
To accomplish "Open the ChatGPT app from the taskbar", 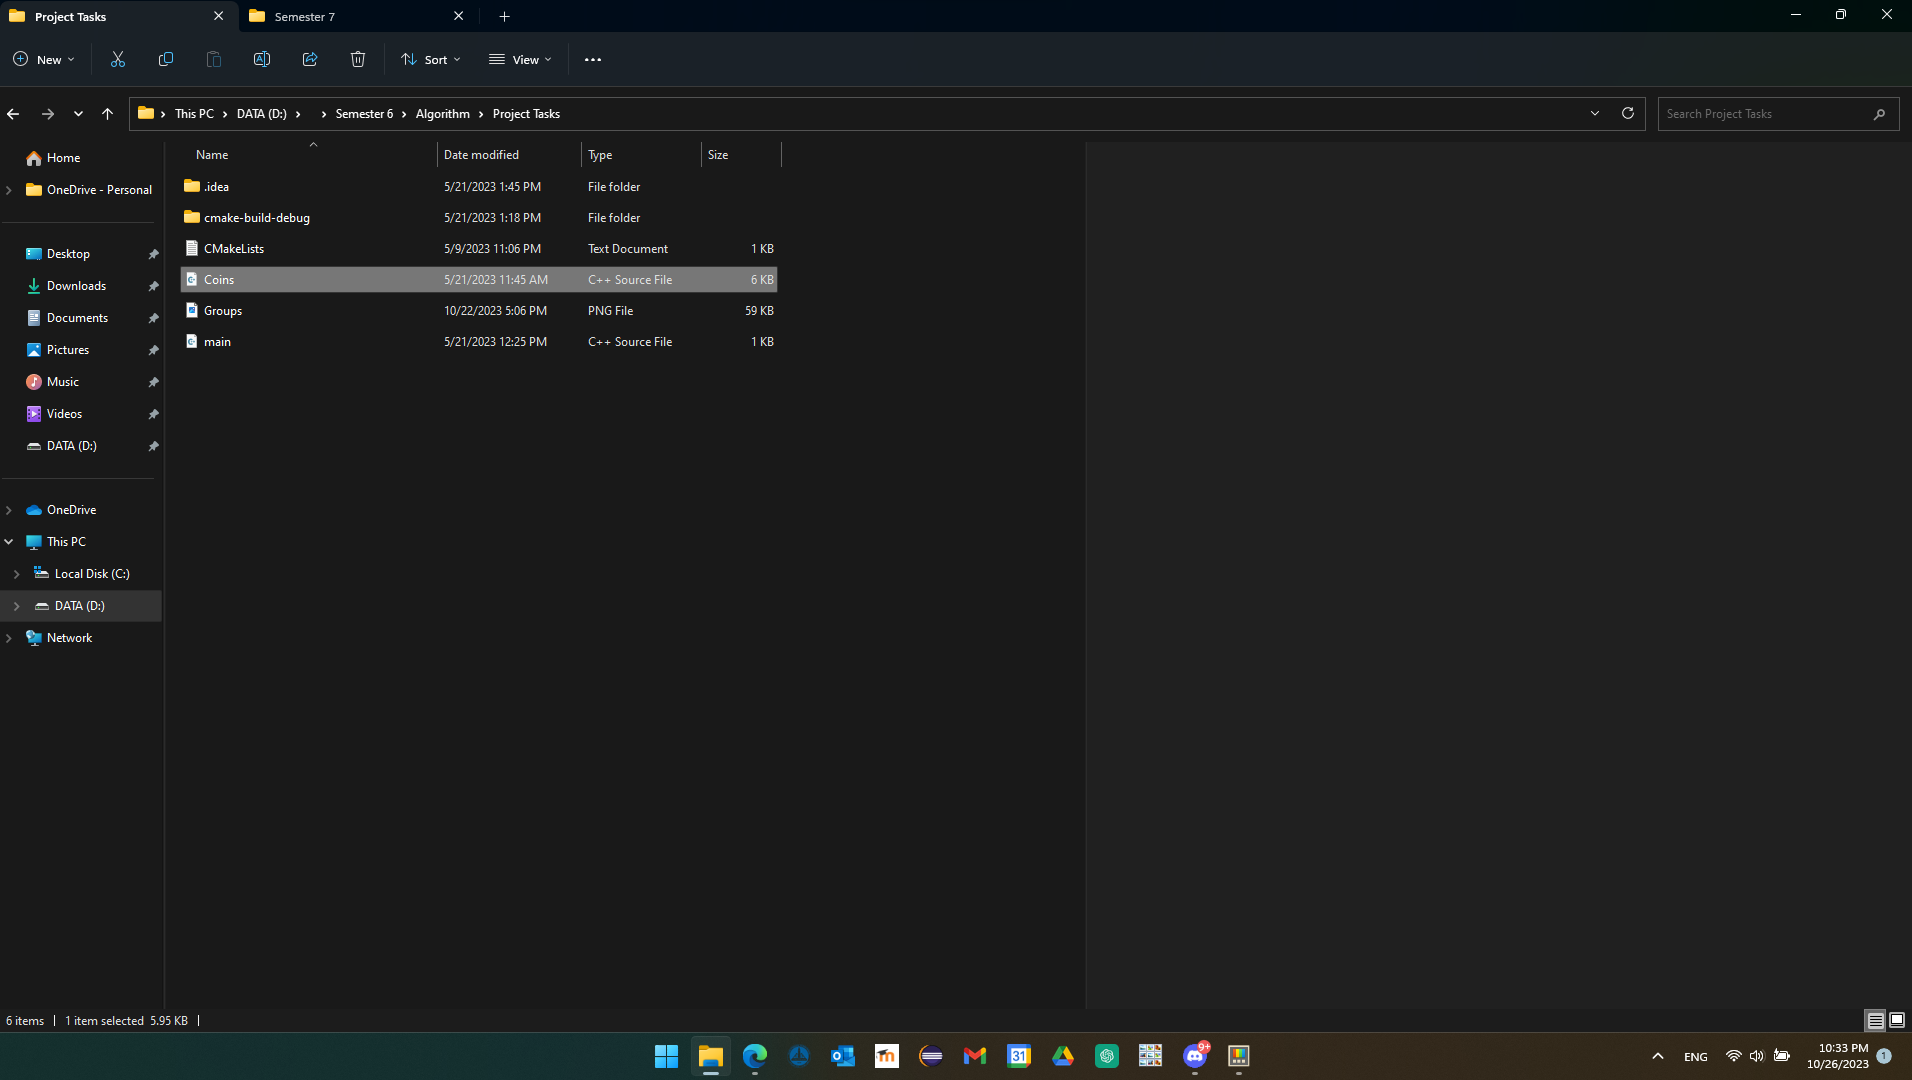I will point(1107,1056).
